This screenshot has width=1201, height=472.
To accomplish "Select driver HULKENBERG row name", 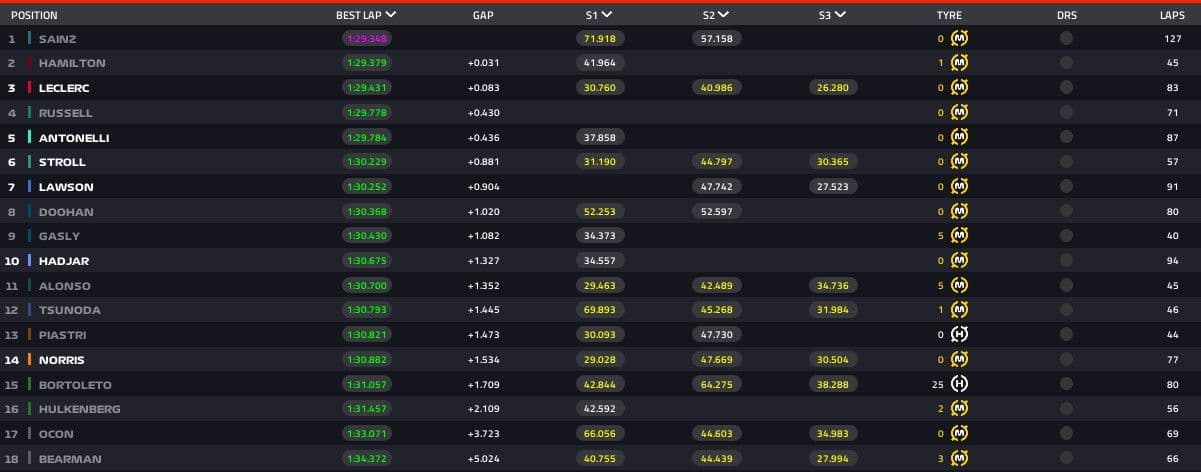I will [79, 409].
